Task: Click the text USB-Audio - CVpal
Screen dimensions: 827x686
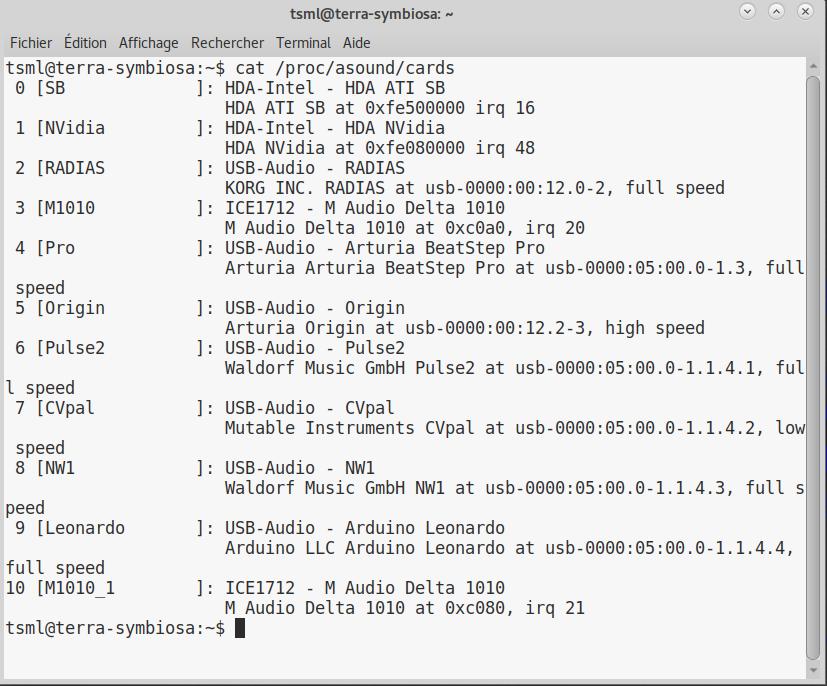Action: click(x=310, y=408)
